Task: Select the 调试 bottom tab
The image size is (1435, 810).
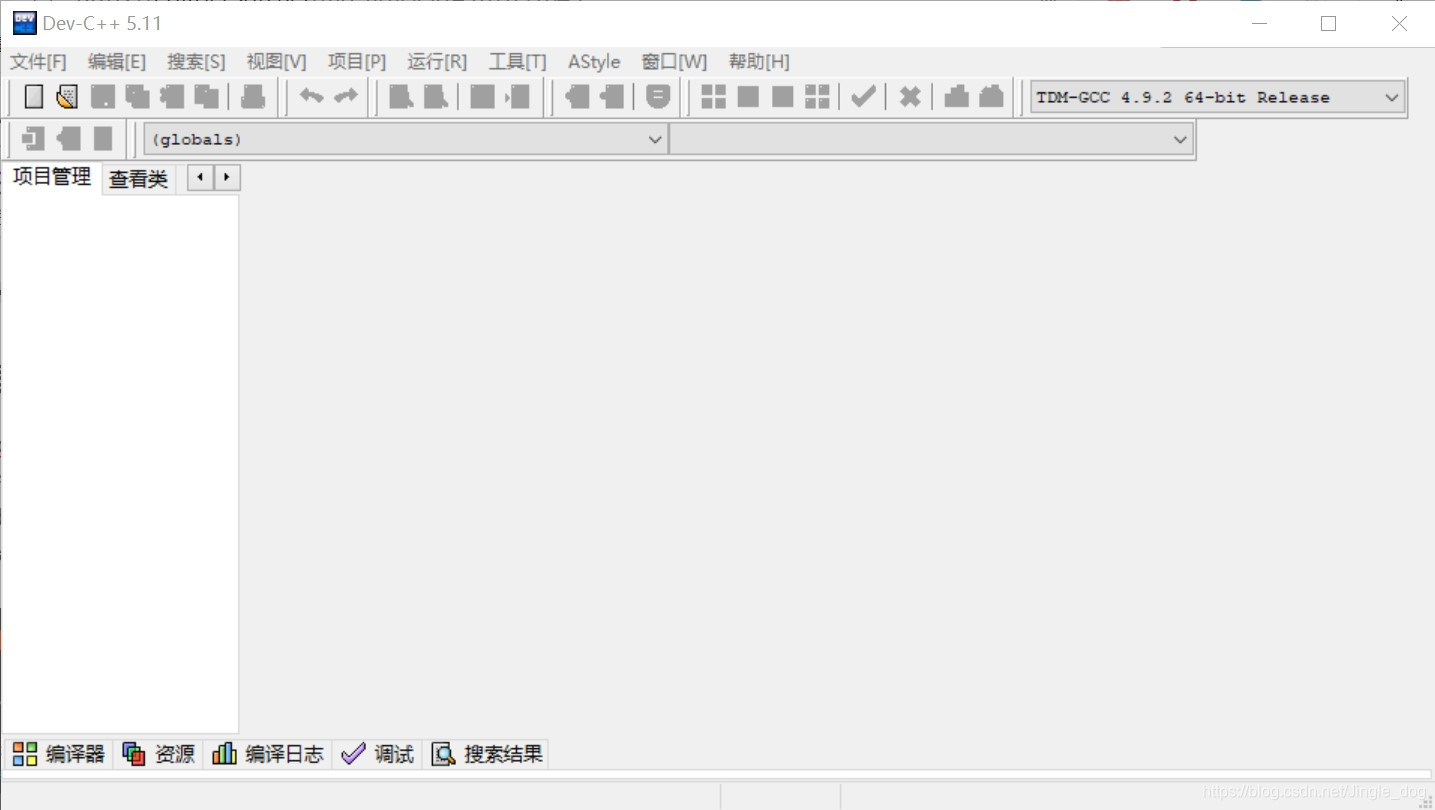Action: [x=377, y=754]
